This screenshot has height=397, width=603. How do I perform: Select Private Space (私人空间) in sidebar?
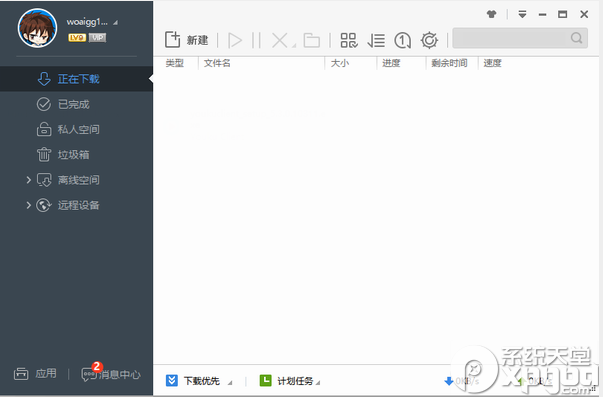click(x=77, y=130)
